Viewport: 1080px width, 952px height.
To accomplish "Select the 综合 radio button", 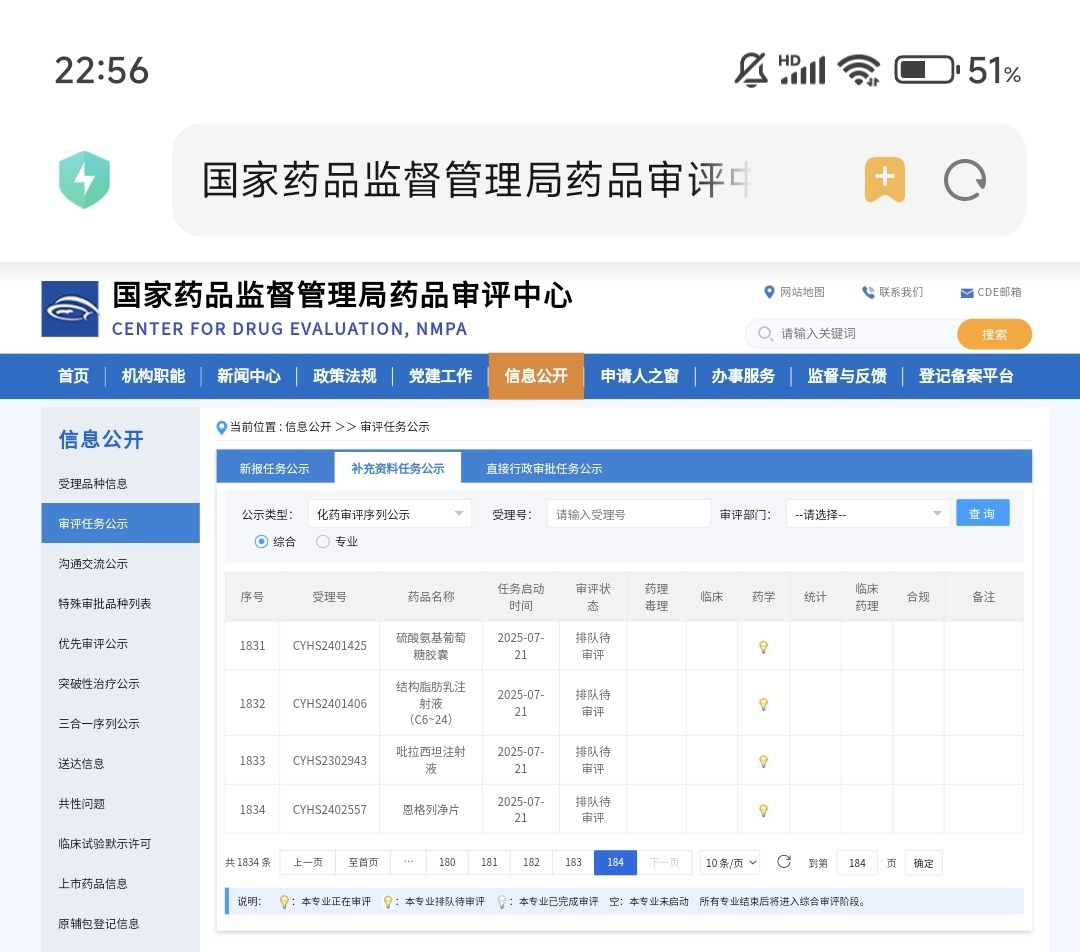I will point(261,541).
